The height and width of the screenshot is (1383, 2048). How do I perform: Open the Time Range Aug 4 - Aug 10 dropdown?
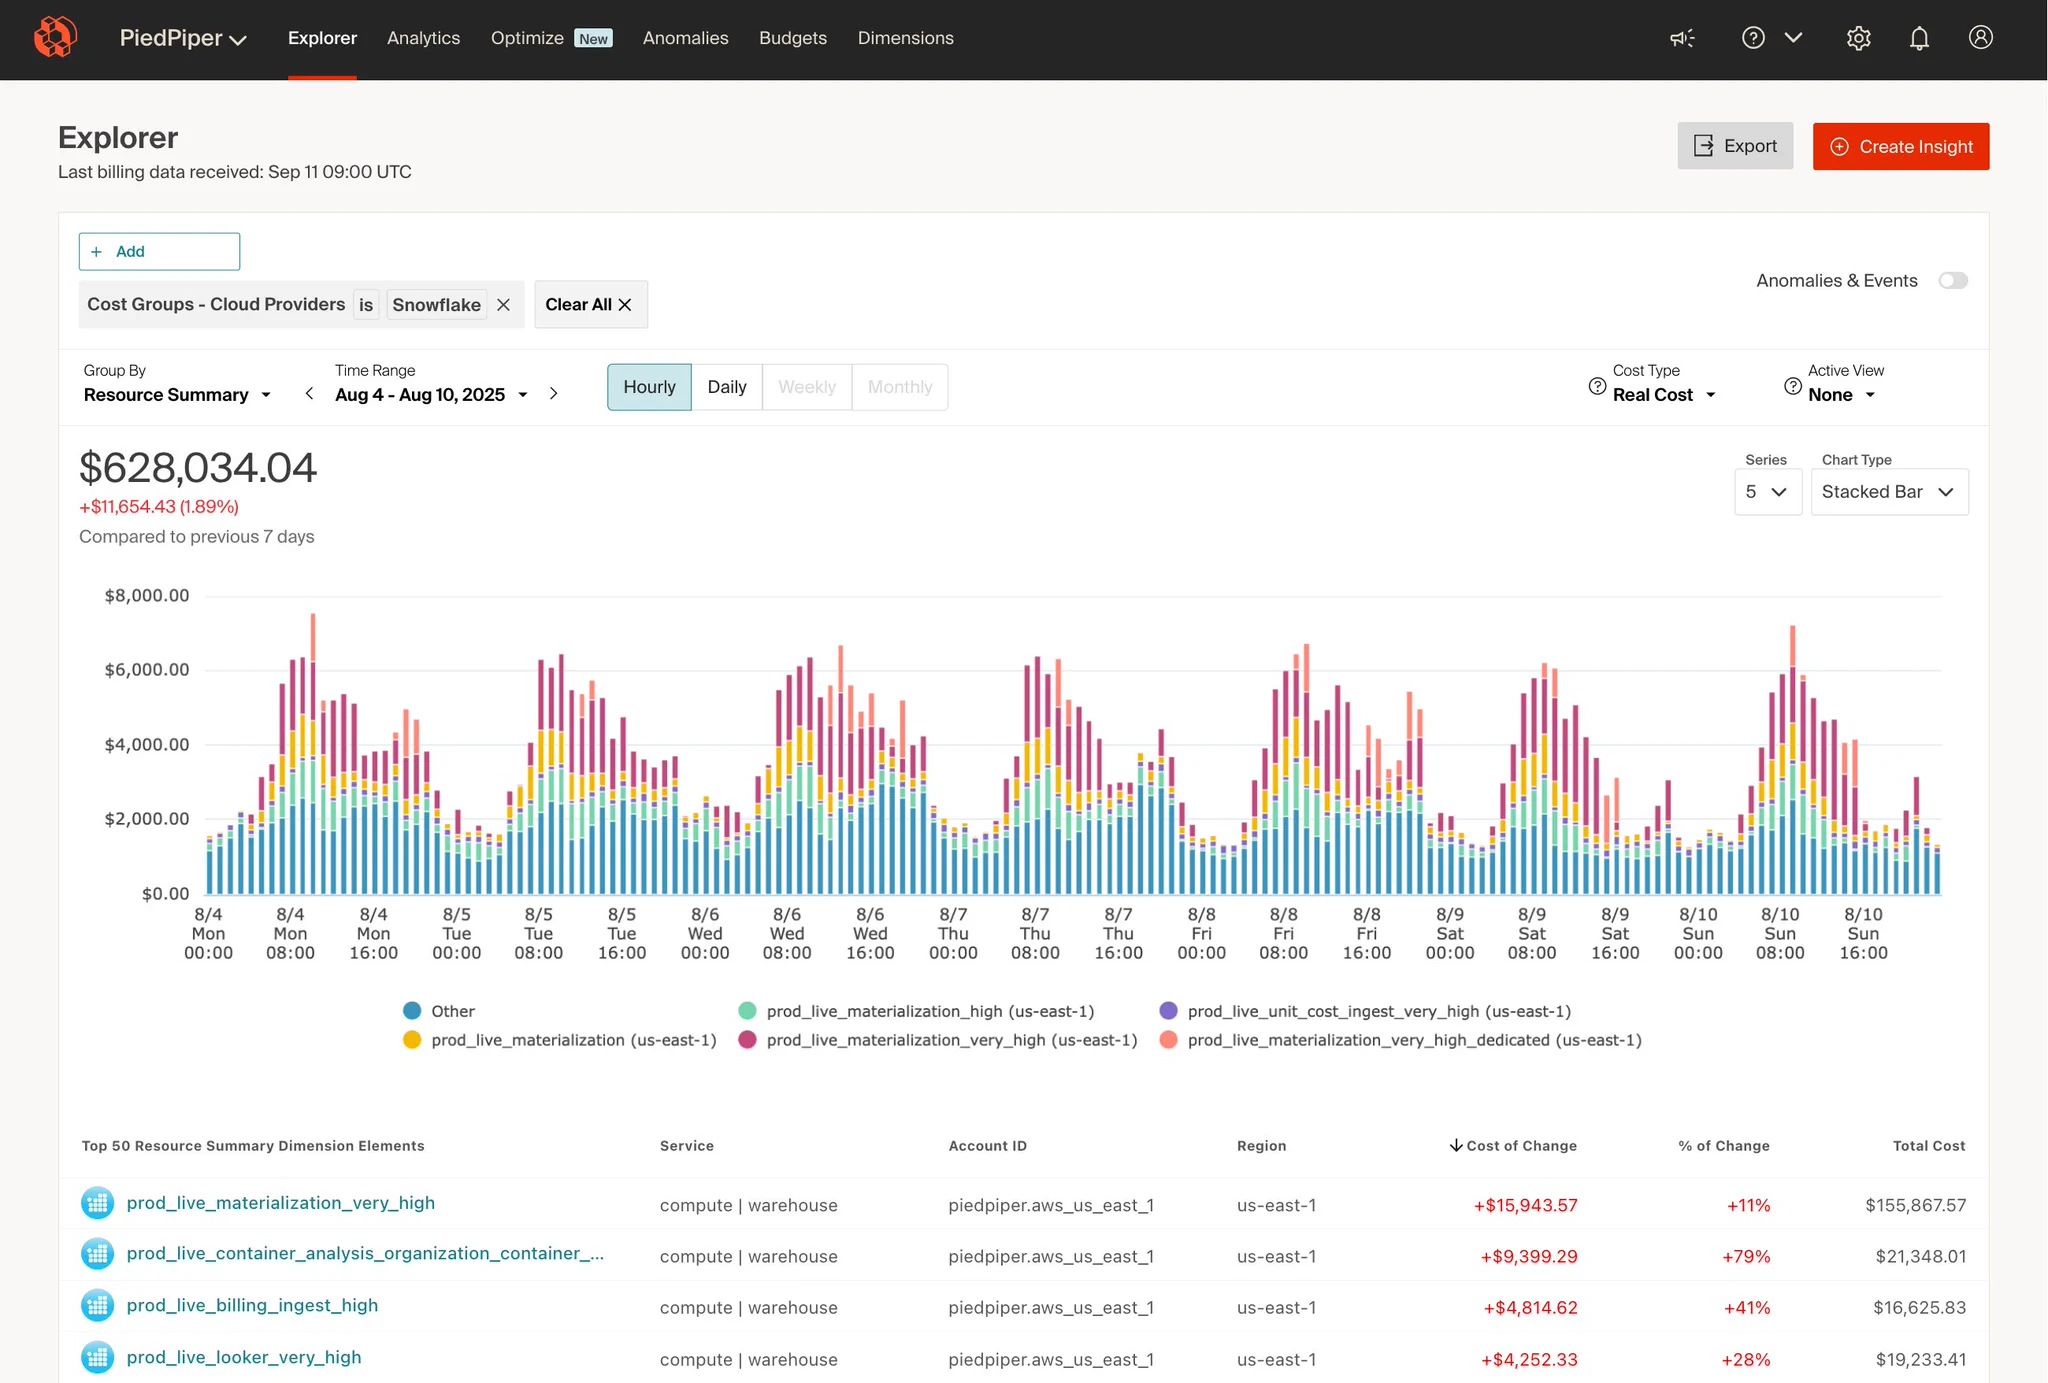pyautogui.click(x=431, y=395)
